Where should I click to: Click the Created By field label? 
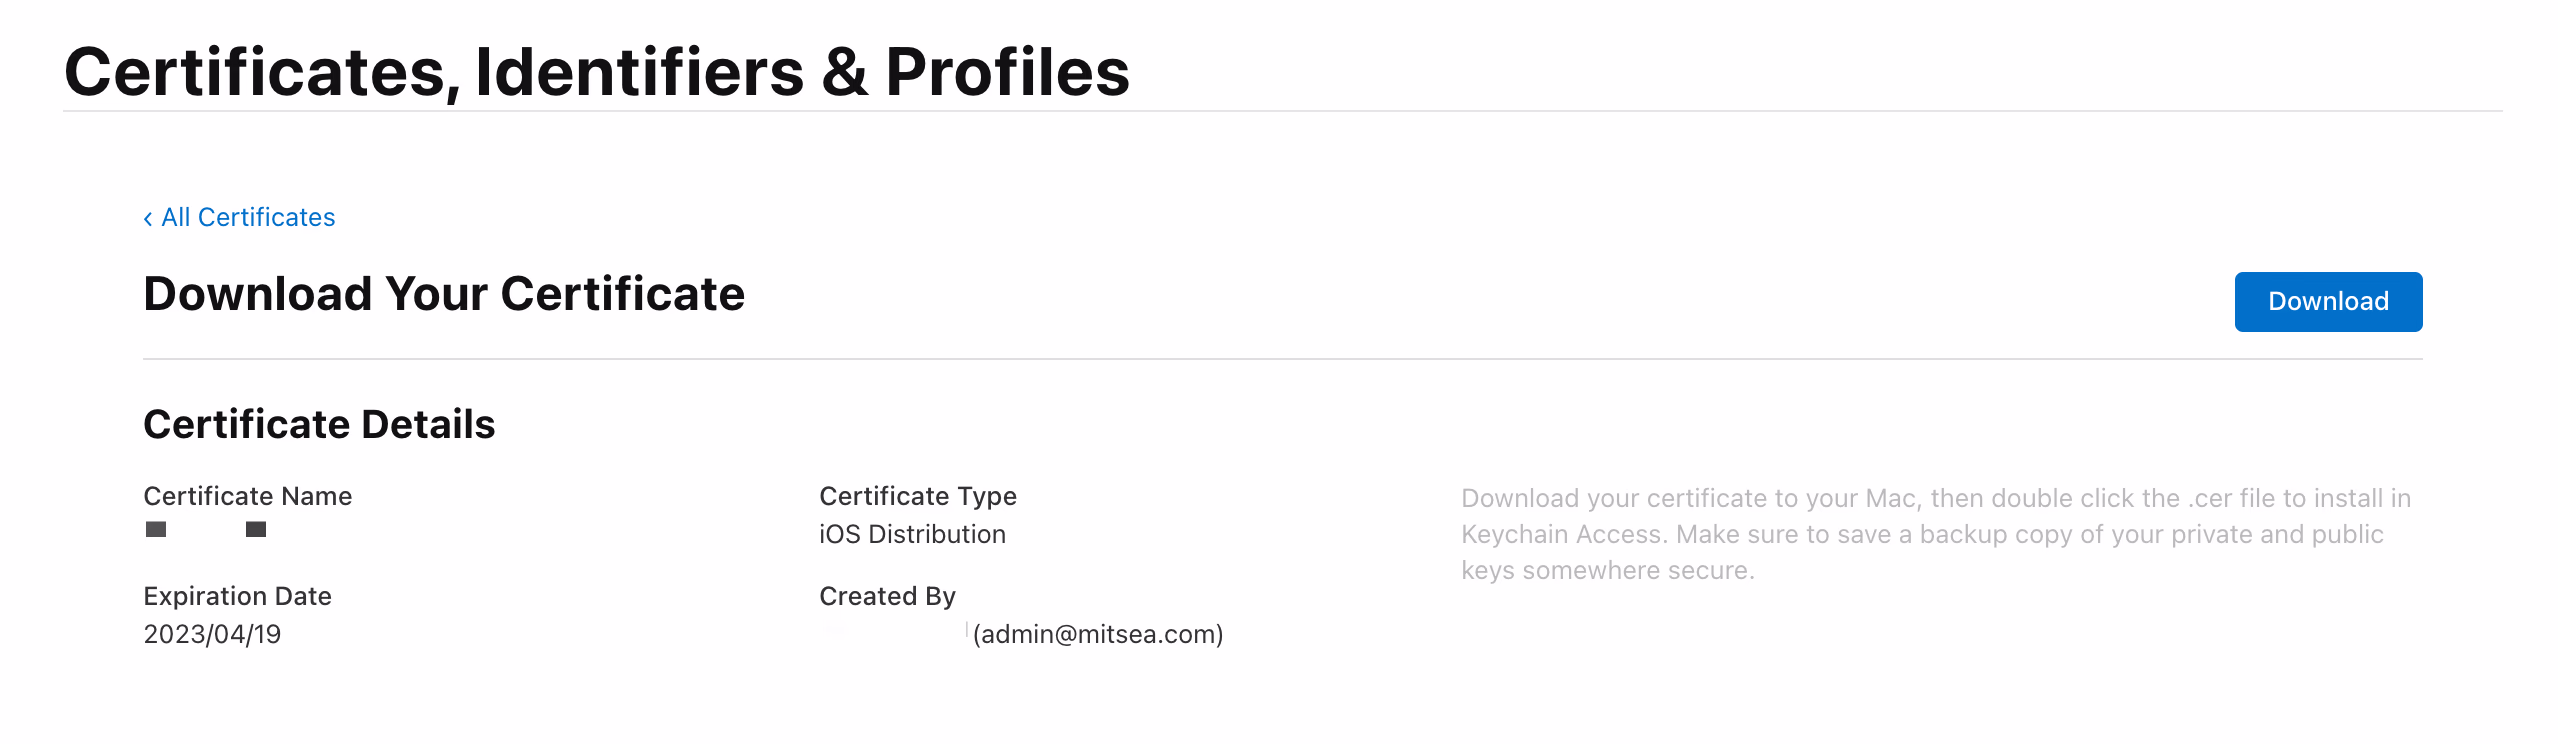[x=887, y=596]
